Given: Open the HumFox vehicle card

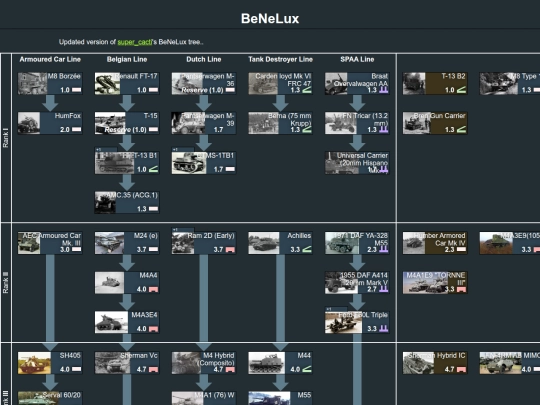Looking at the screenshot, I should pos(50,123).
